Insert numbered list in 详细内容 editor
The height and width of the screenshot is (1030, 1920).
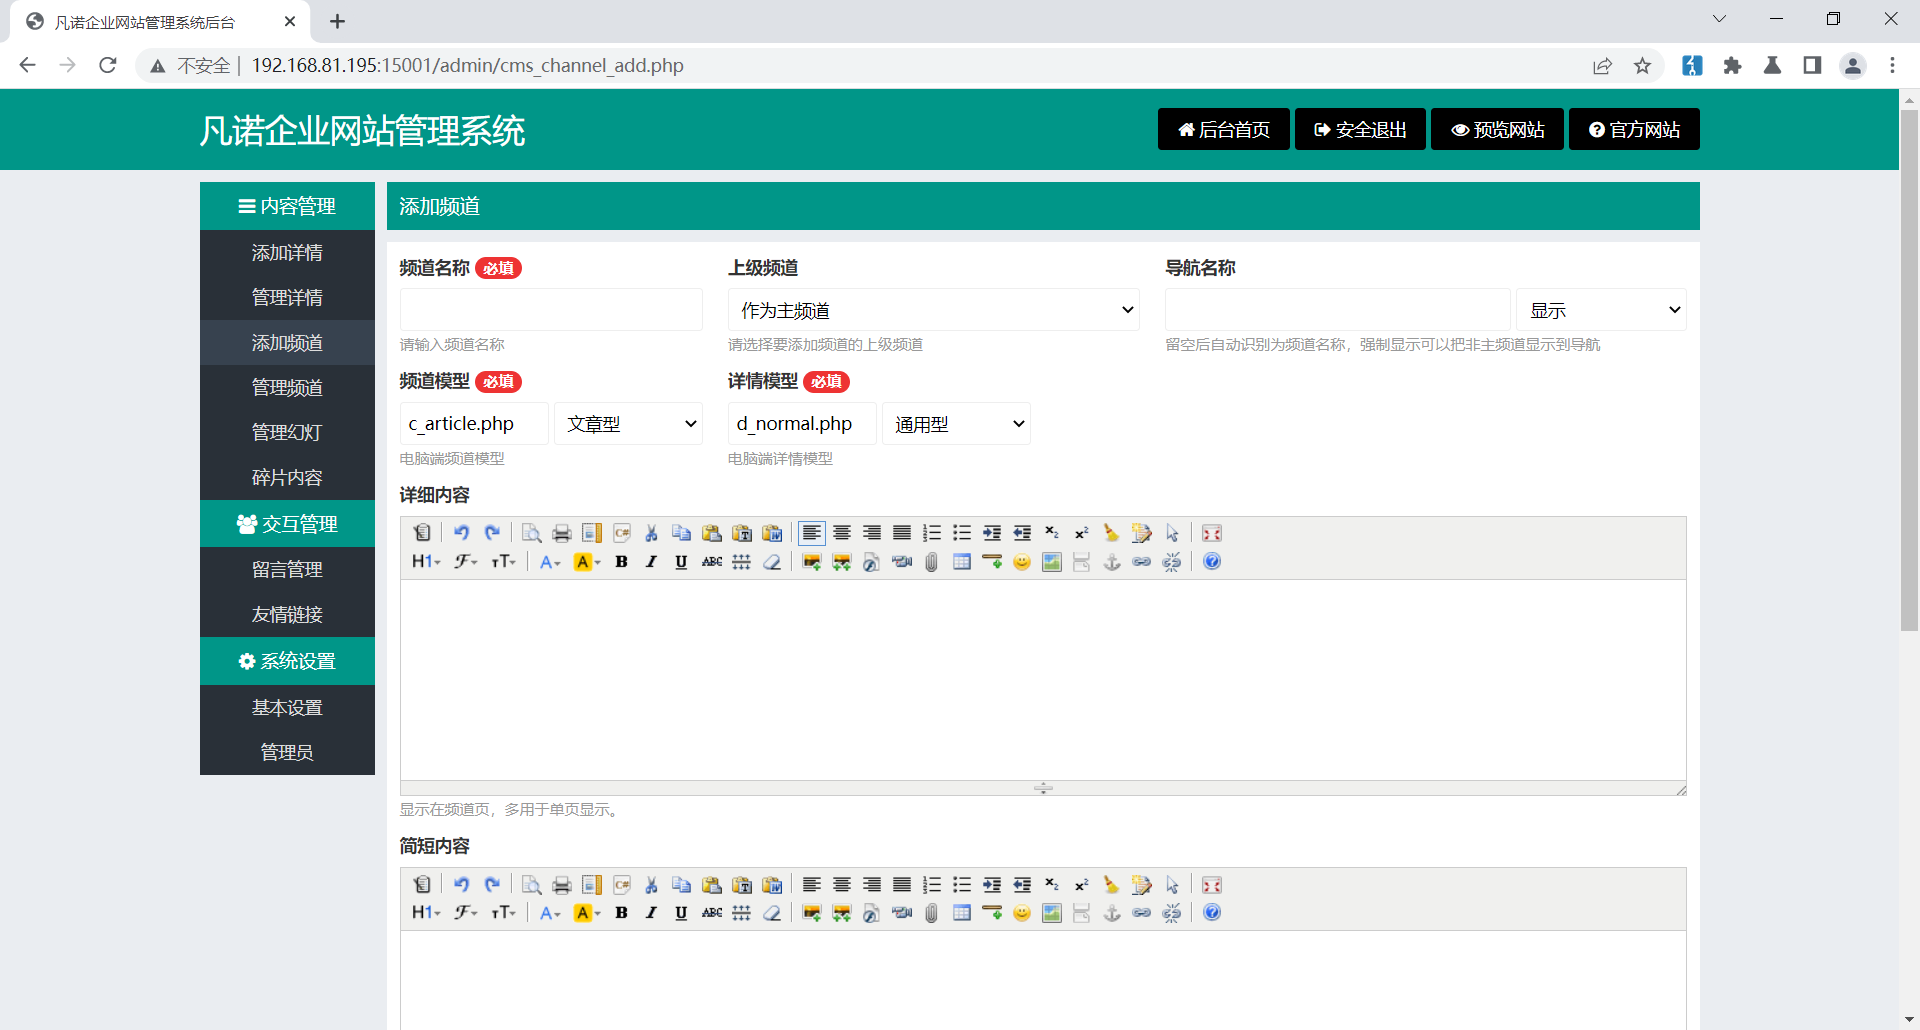[932, 533]
